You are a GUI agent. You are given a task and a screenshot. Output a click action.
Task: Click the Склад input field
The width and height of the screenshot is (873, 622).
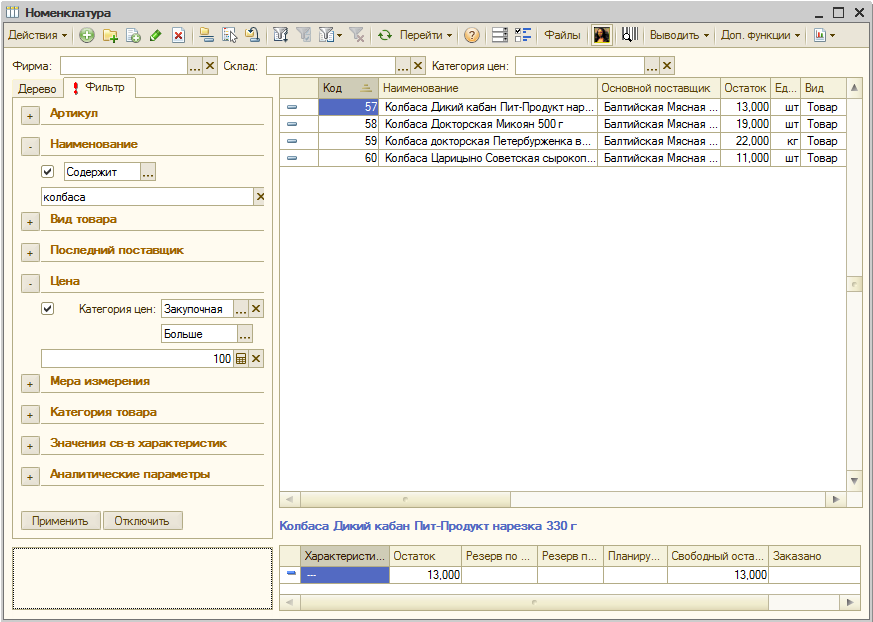click(331, 66)
